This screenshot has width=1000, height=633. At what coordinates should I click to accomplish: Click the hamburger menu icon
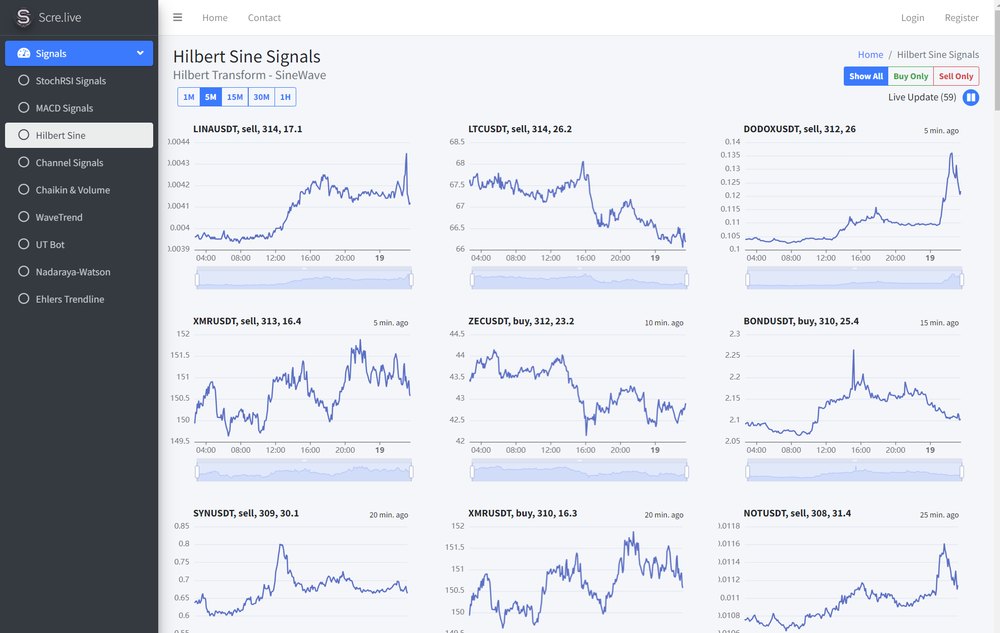pos(178,17)
